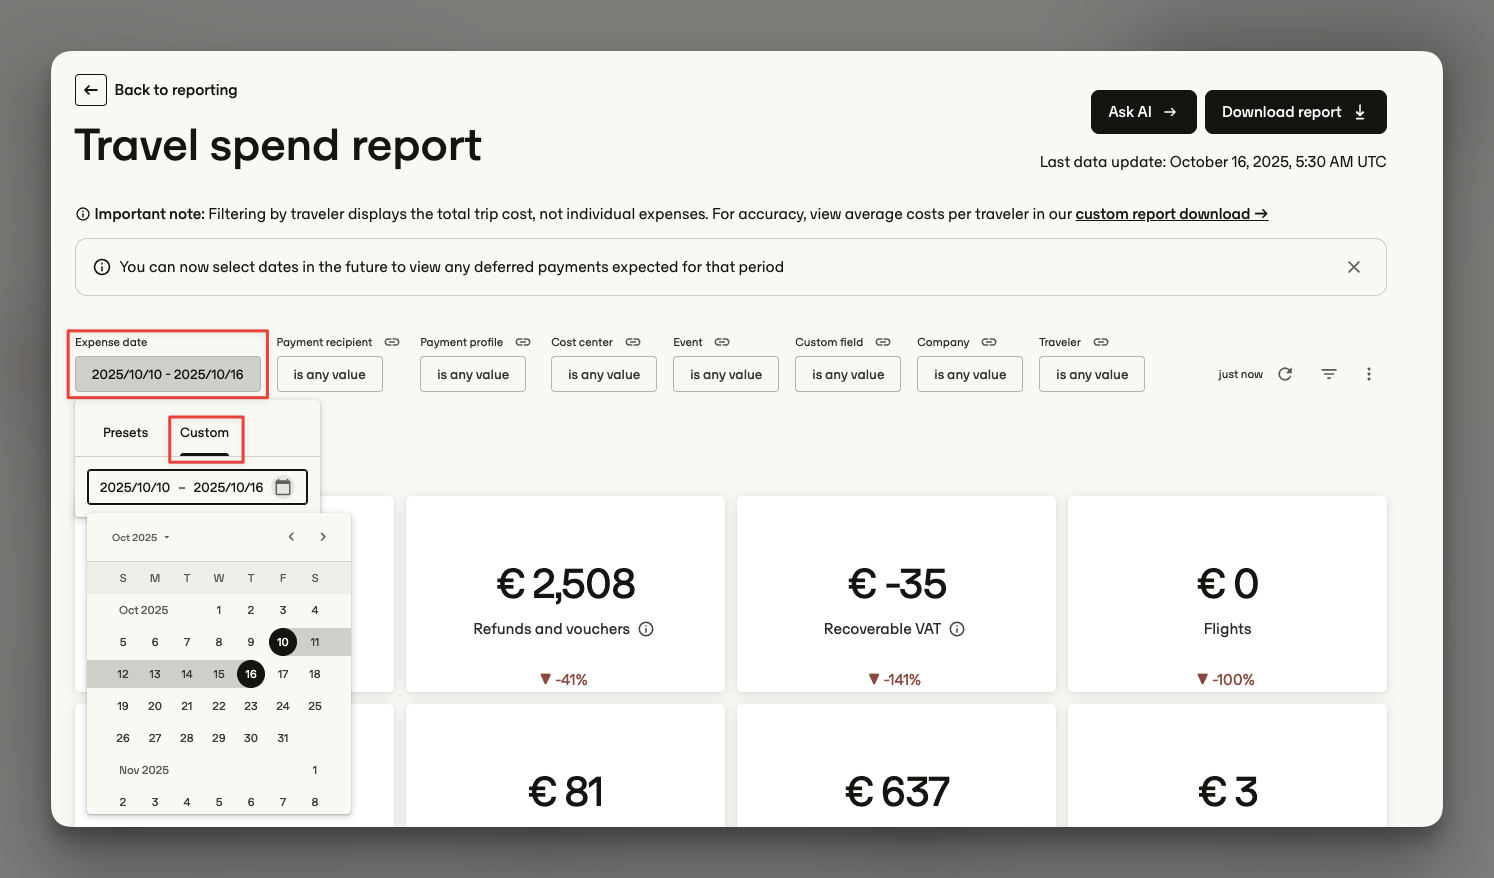Open the Ask AI assistant
This screenshot has height=878, width=1494.
[1143, 112]
